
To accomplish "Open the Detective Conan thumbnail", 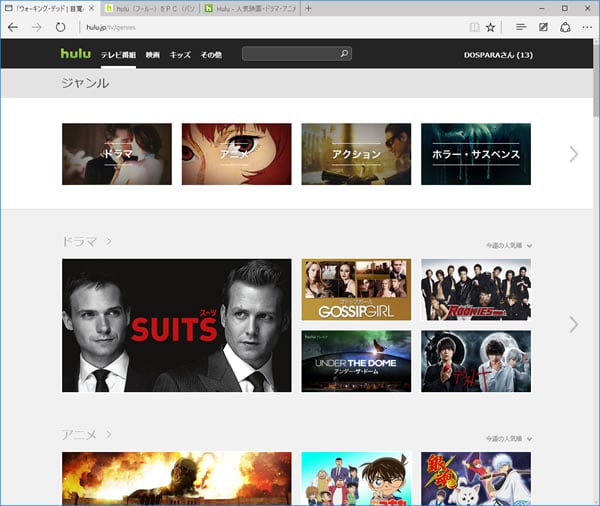I will pyautogui.click(x=356, y=478).
